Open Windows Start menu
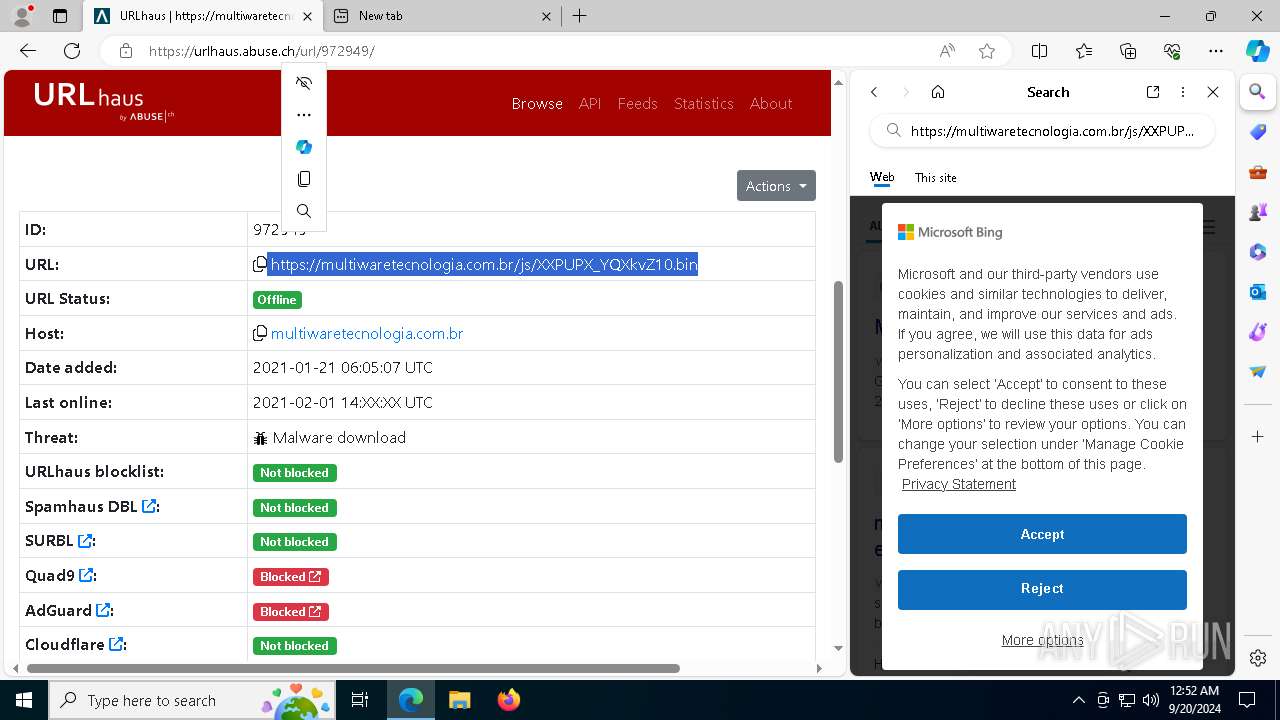 pos(24,700)
